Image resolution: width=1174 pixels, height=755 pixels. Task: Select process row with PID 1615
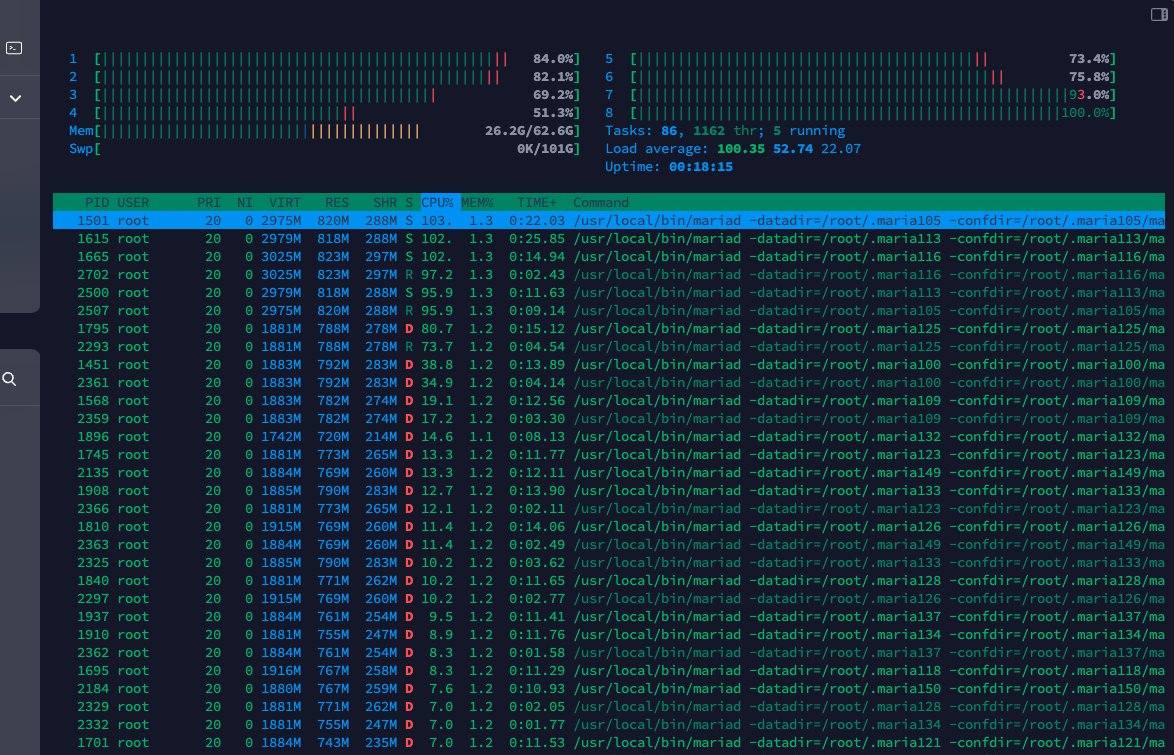point(609,238)
